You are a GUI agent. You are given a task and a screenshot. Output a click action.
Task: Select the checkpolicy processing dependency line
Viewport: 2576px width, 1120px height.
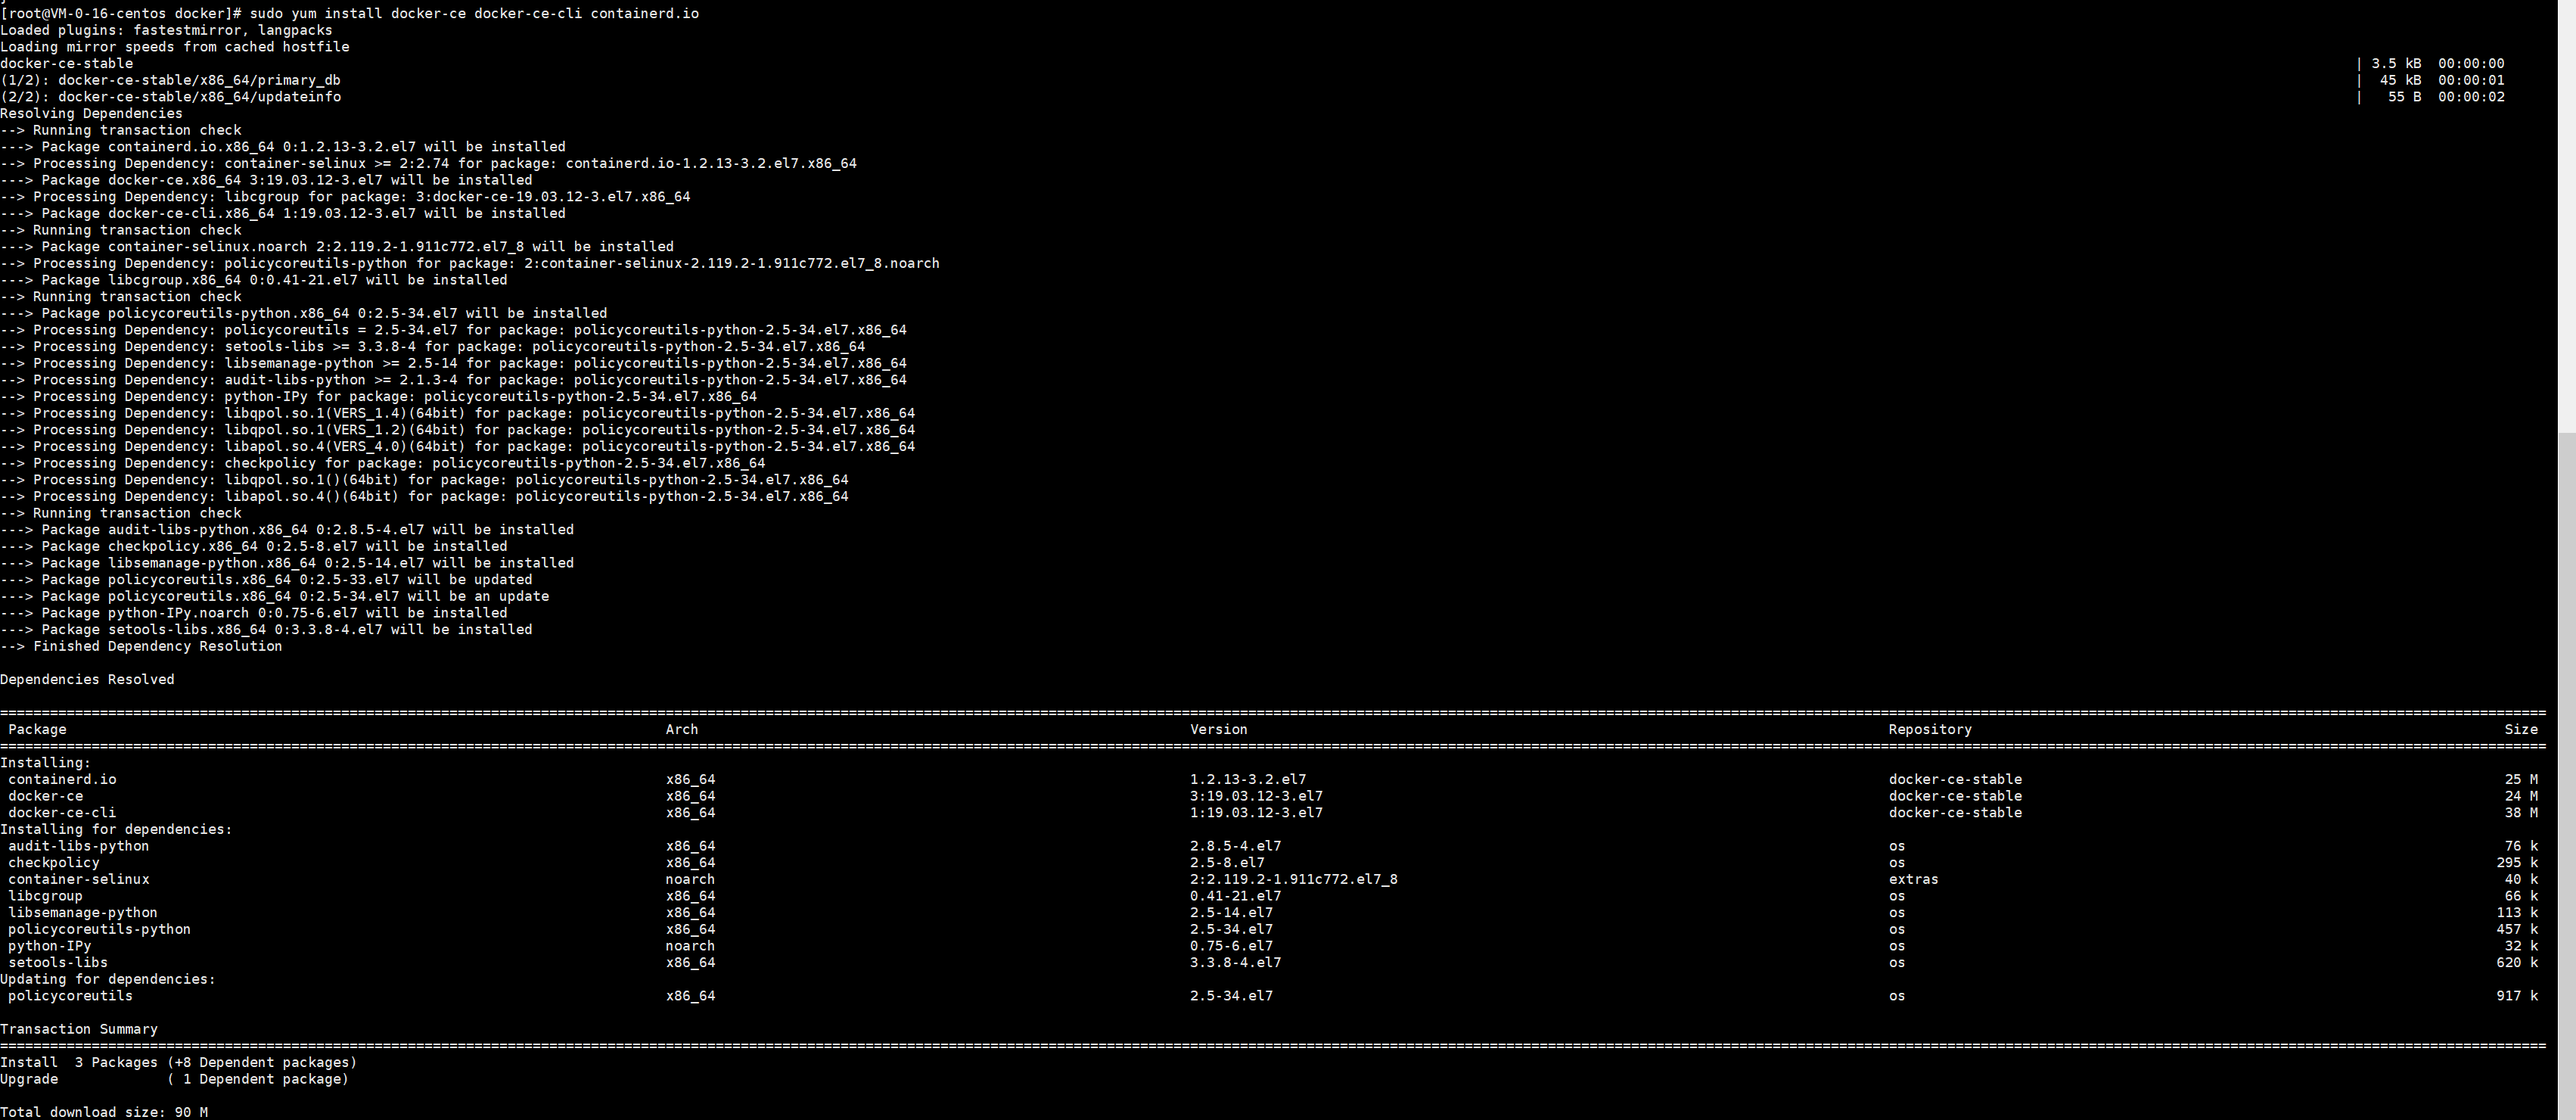tap(383, 464)
